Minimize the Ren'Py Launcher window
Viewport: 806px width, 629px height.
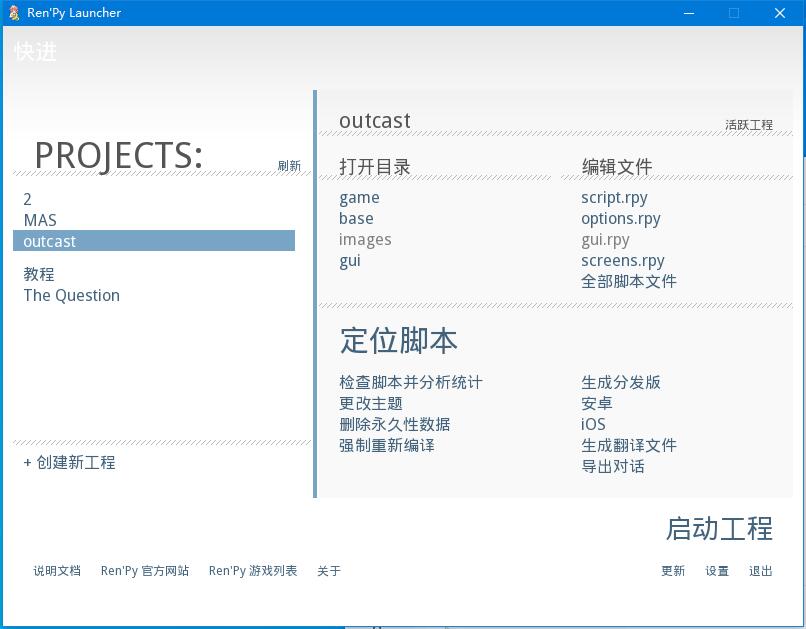coord(689,13)
